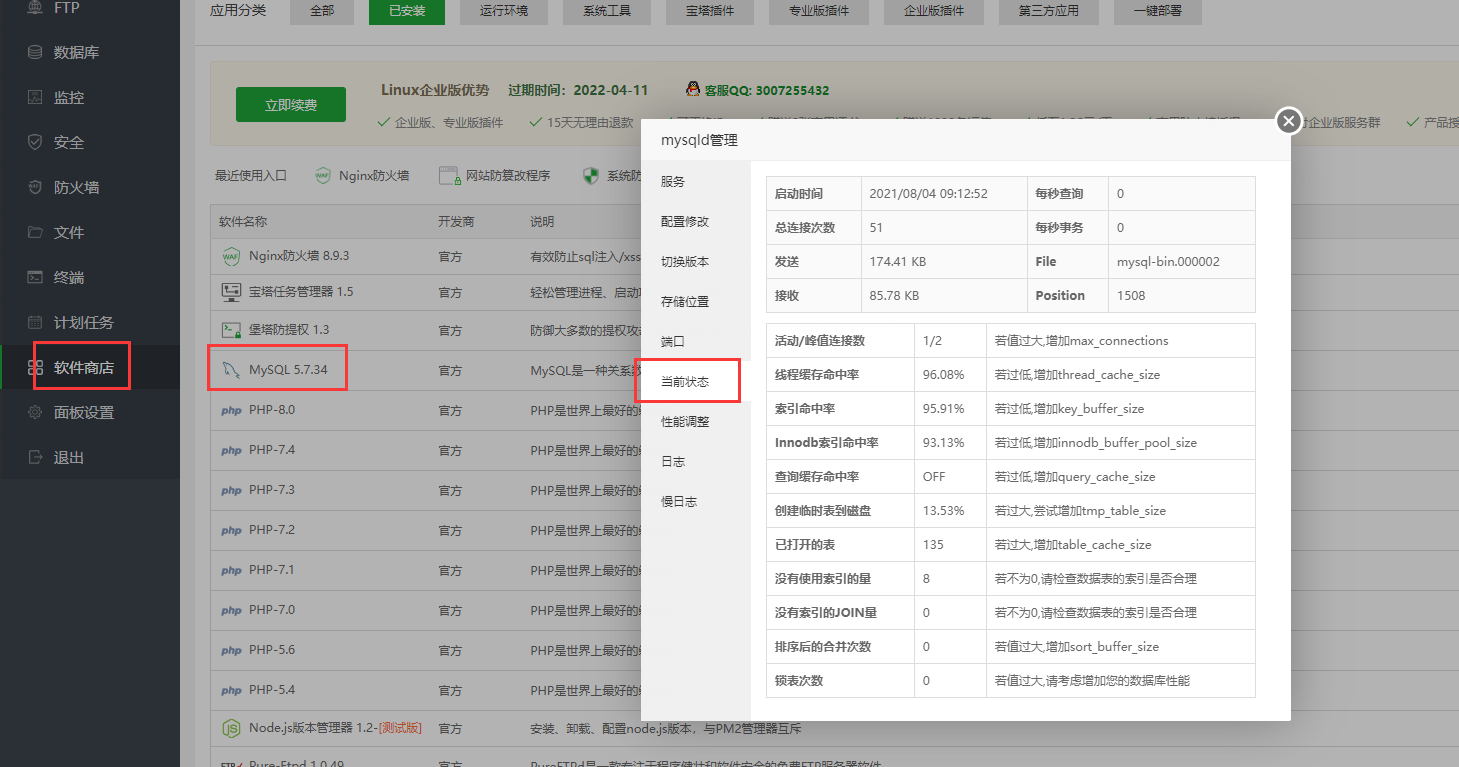Open the 堡塔防提权 1.3 link
The width and height of the screenshot is (1459, 767).
point(289,329)
